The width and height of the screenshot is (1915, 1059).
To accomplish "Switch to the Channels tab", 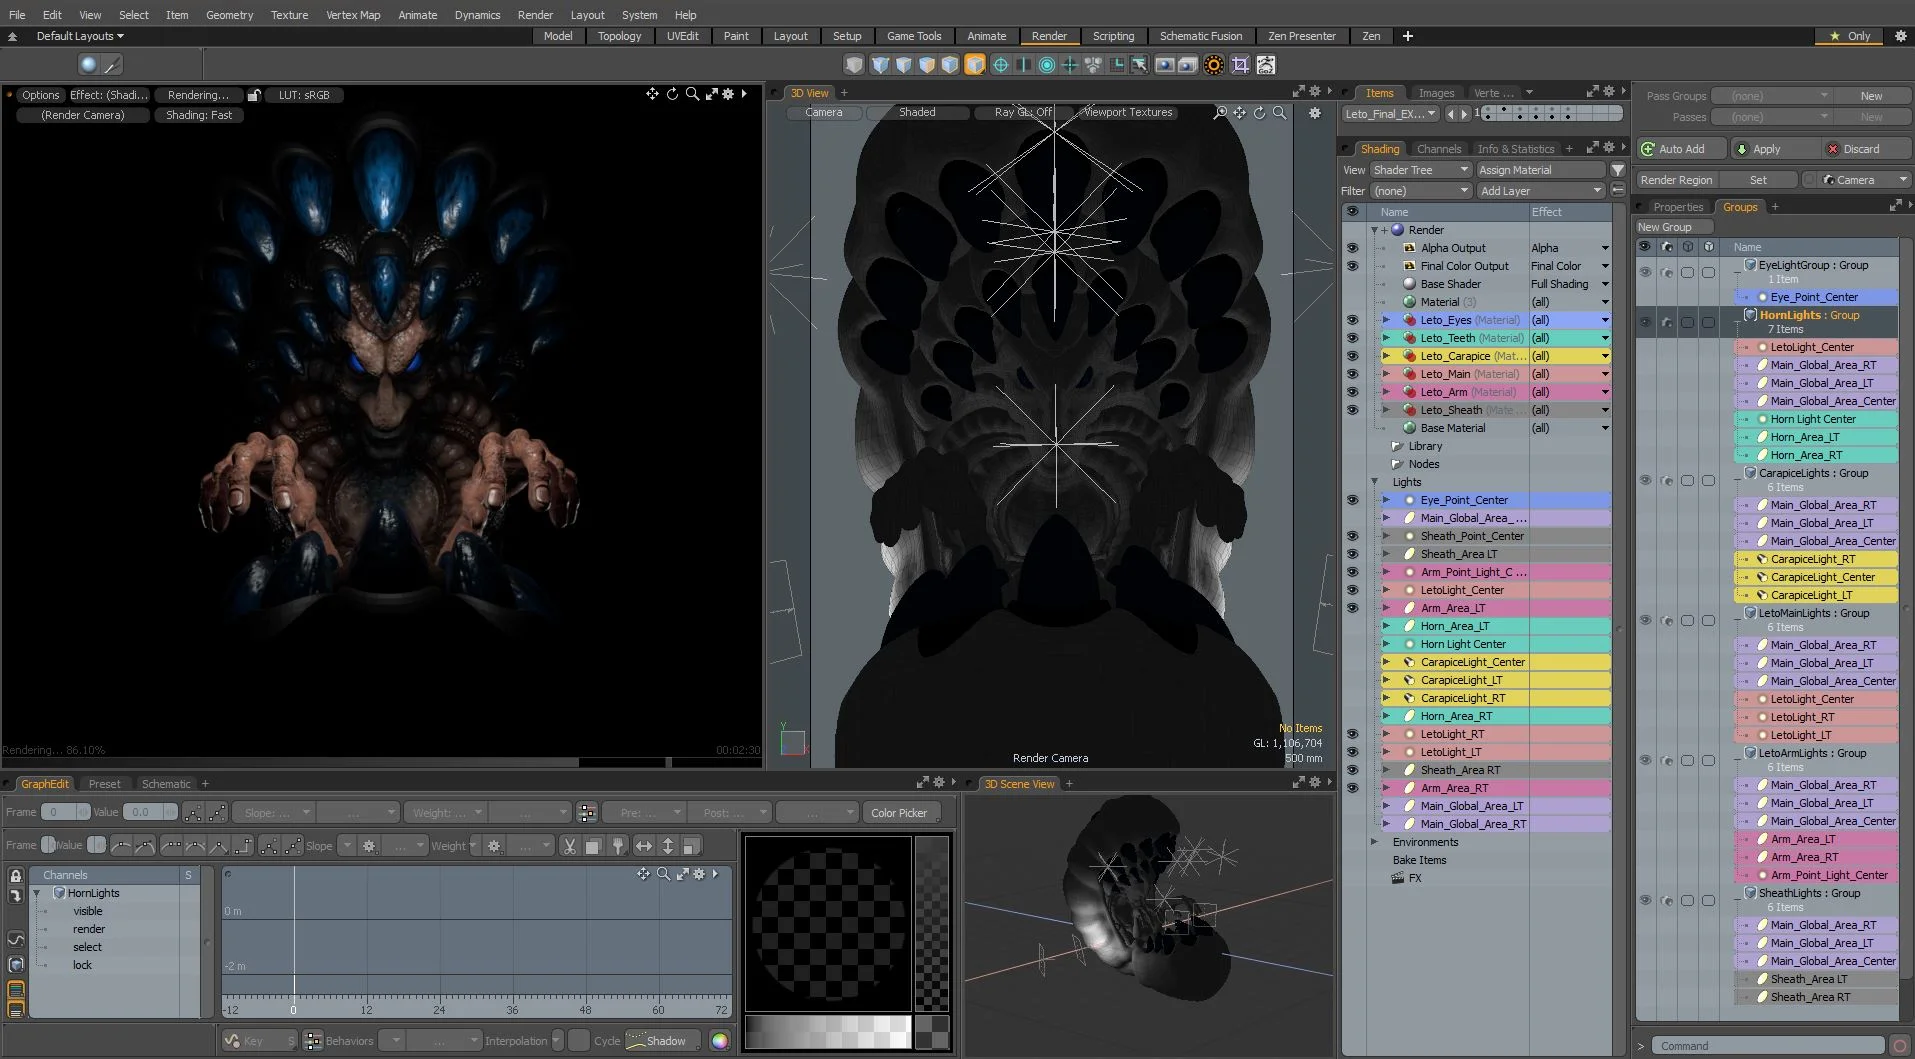I will (1440, 148).
